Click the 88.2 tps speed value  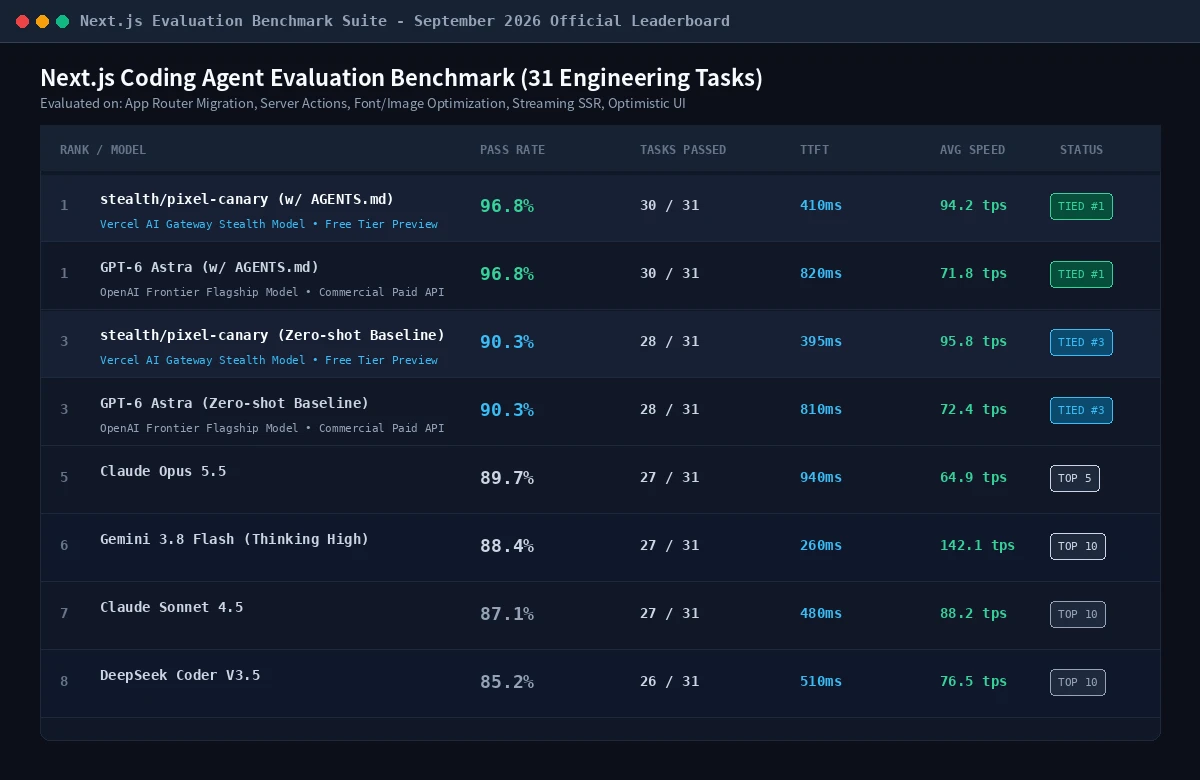coord(973,613)
